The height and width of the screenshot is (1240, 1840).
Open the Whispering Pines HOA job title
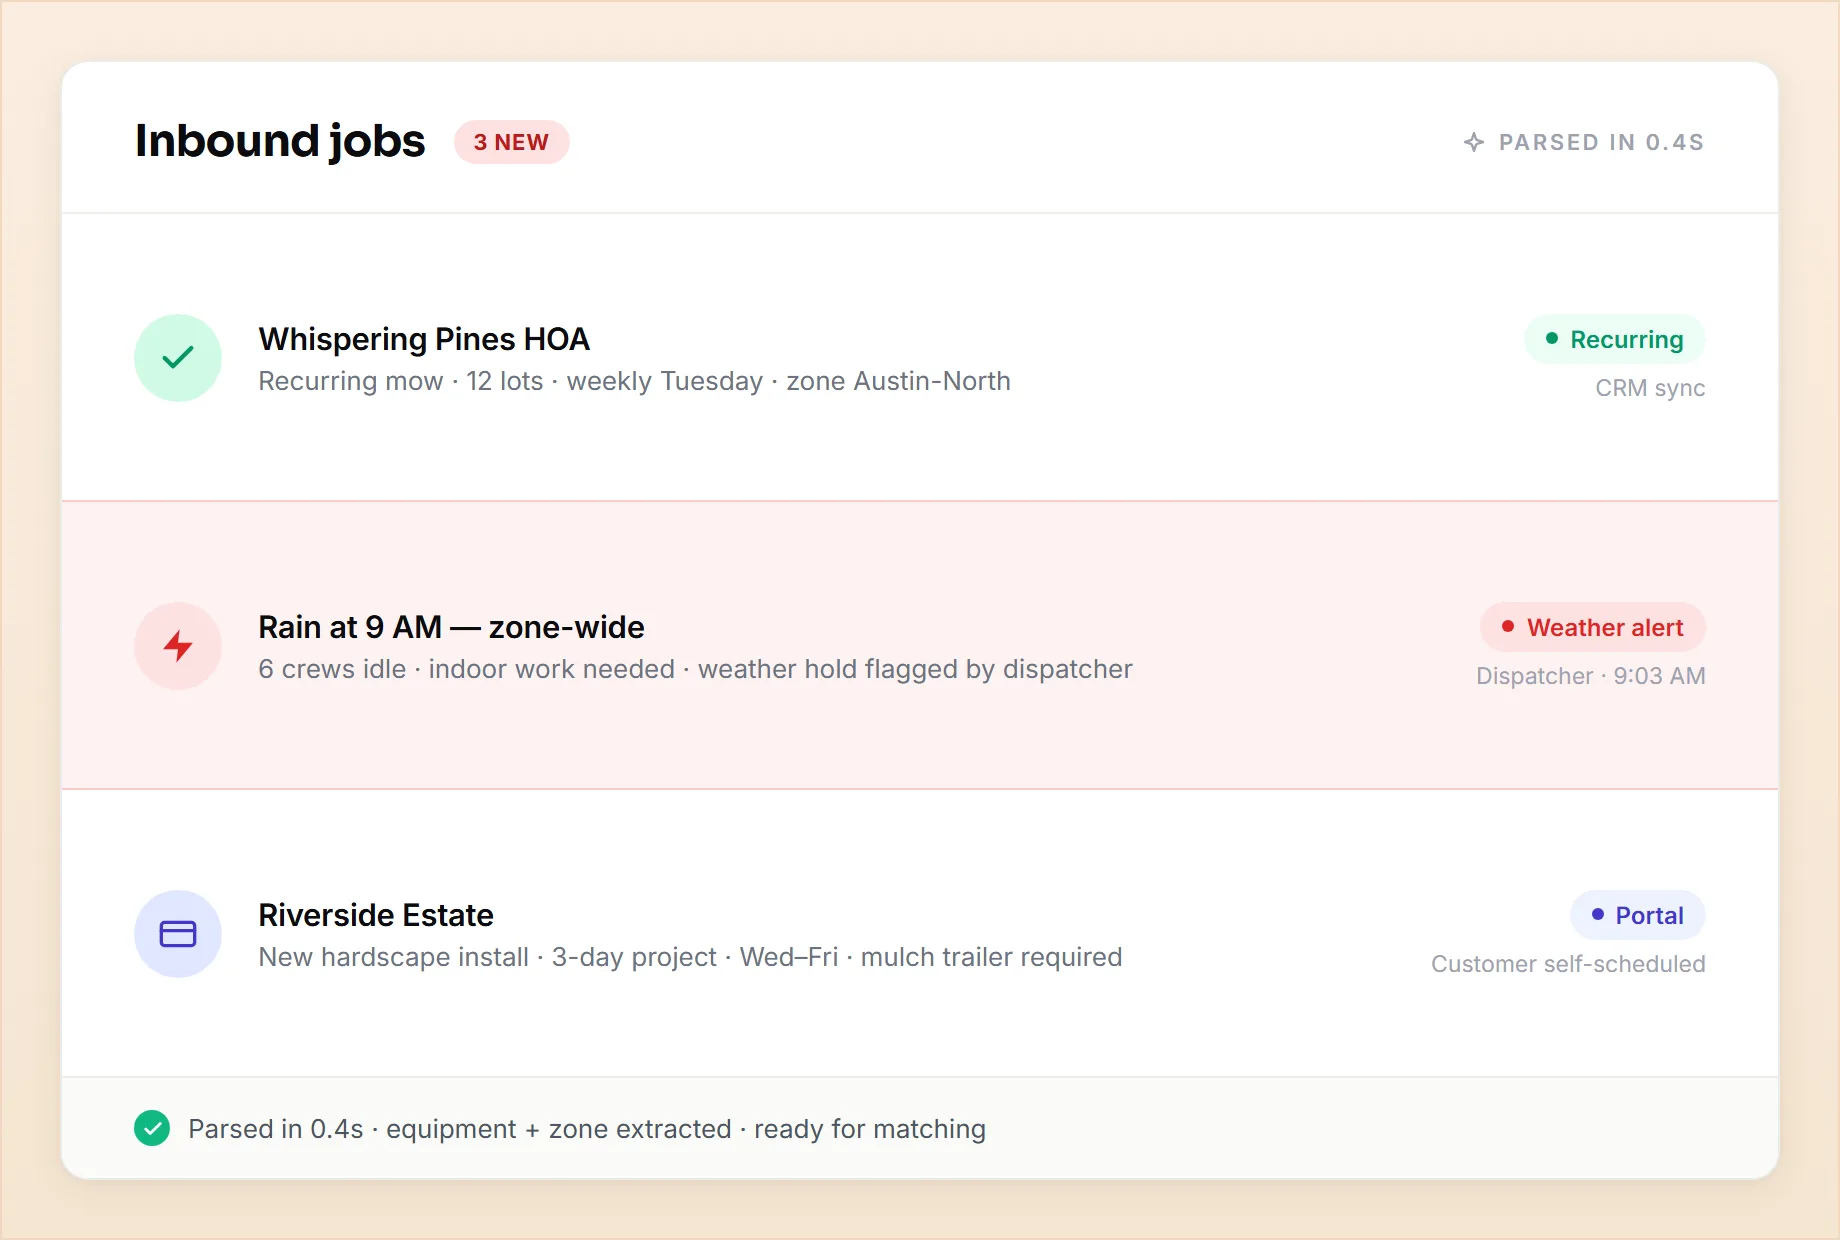424,339
